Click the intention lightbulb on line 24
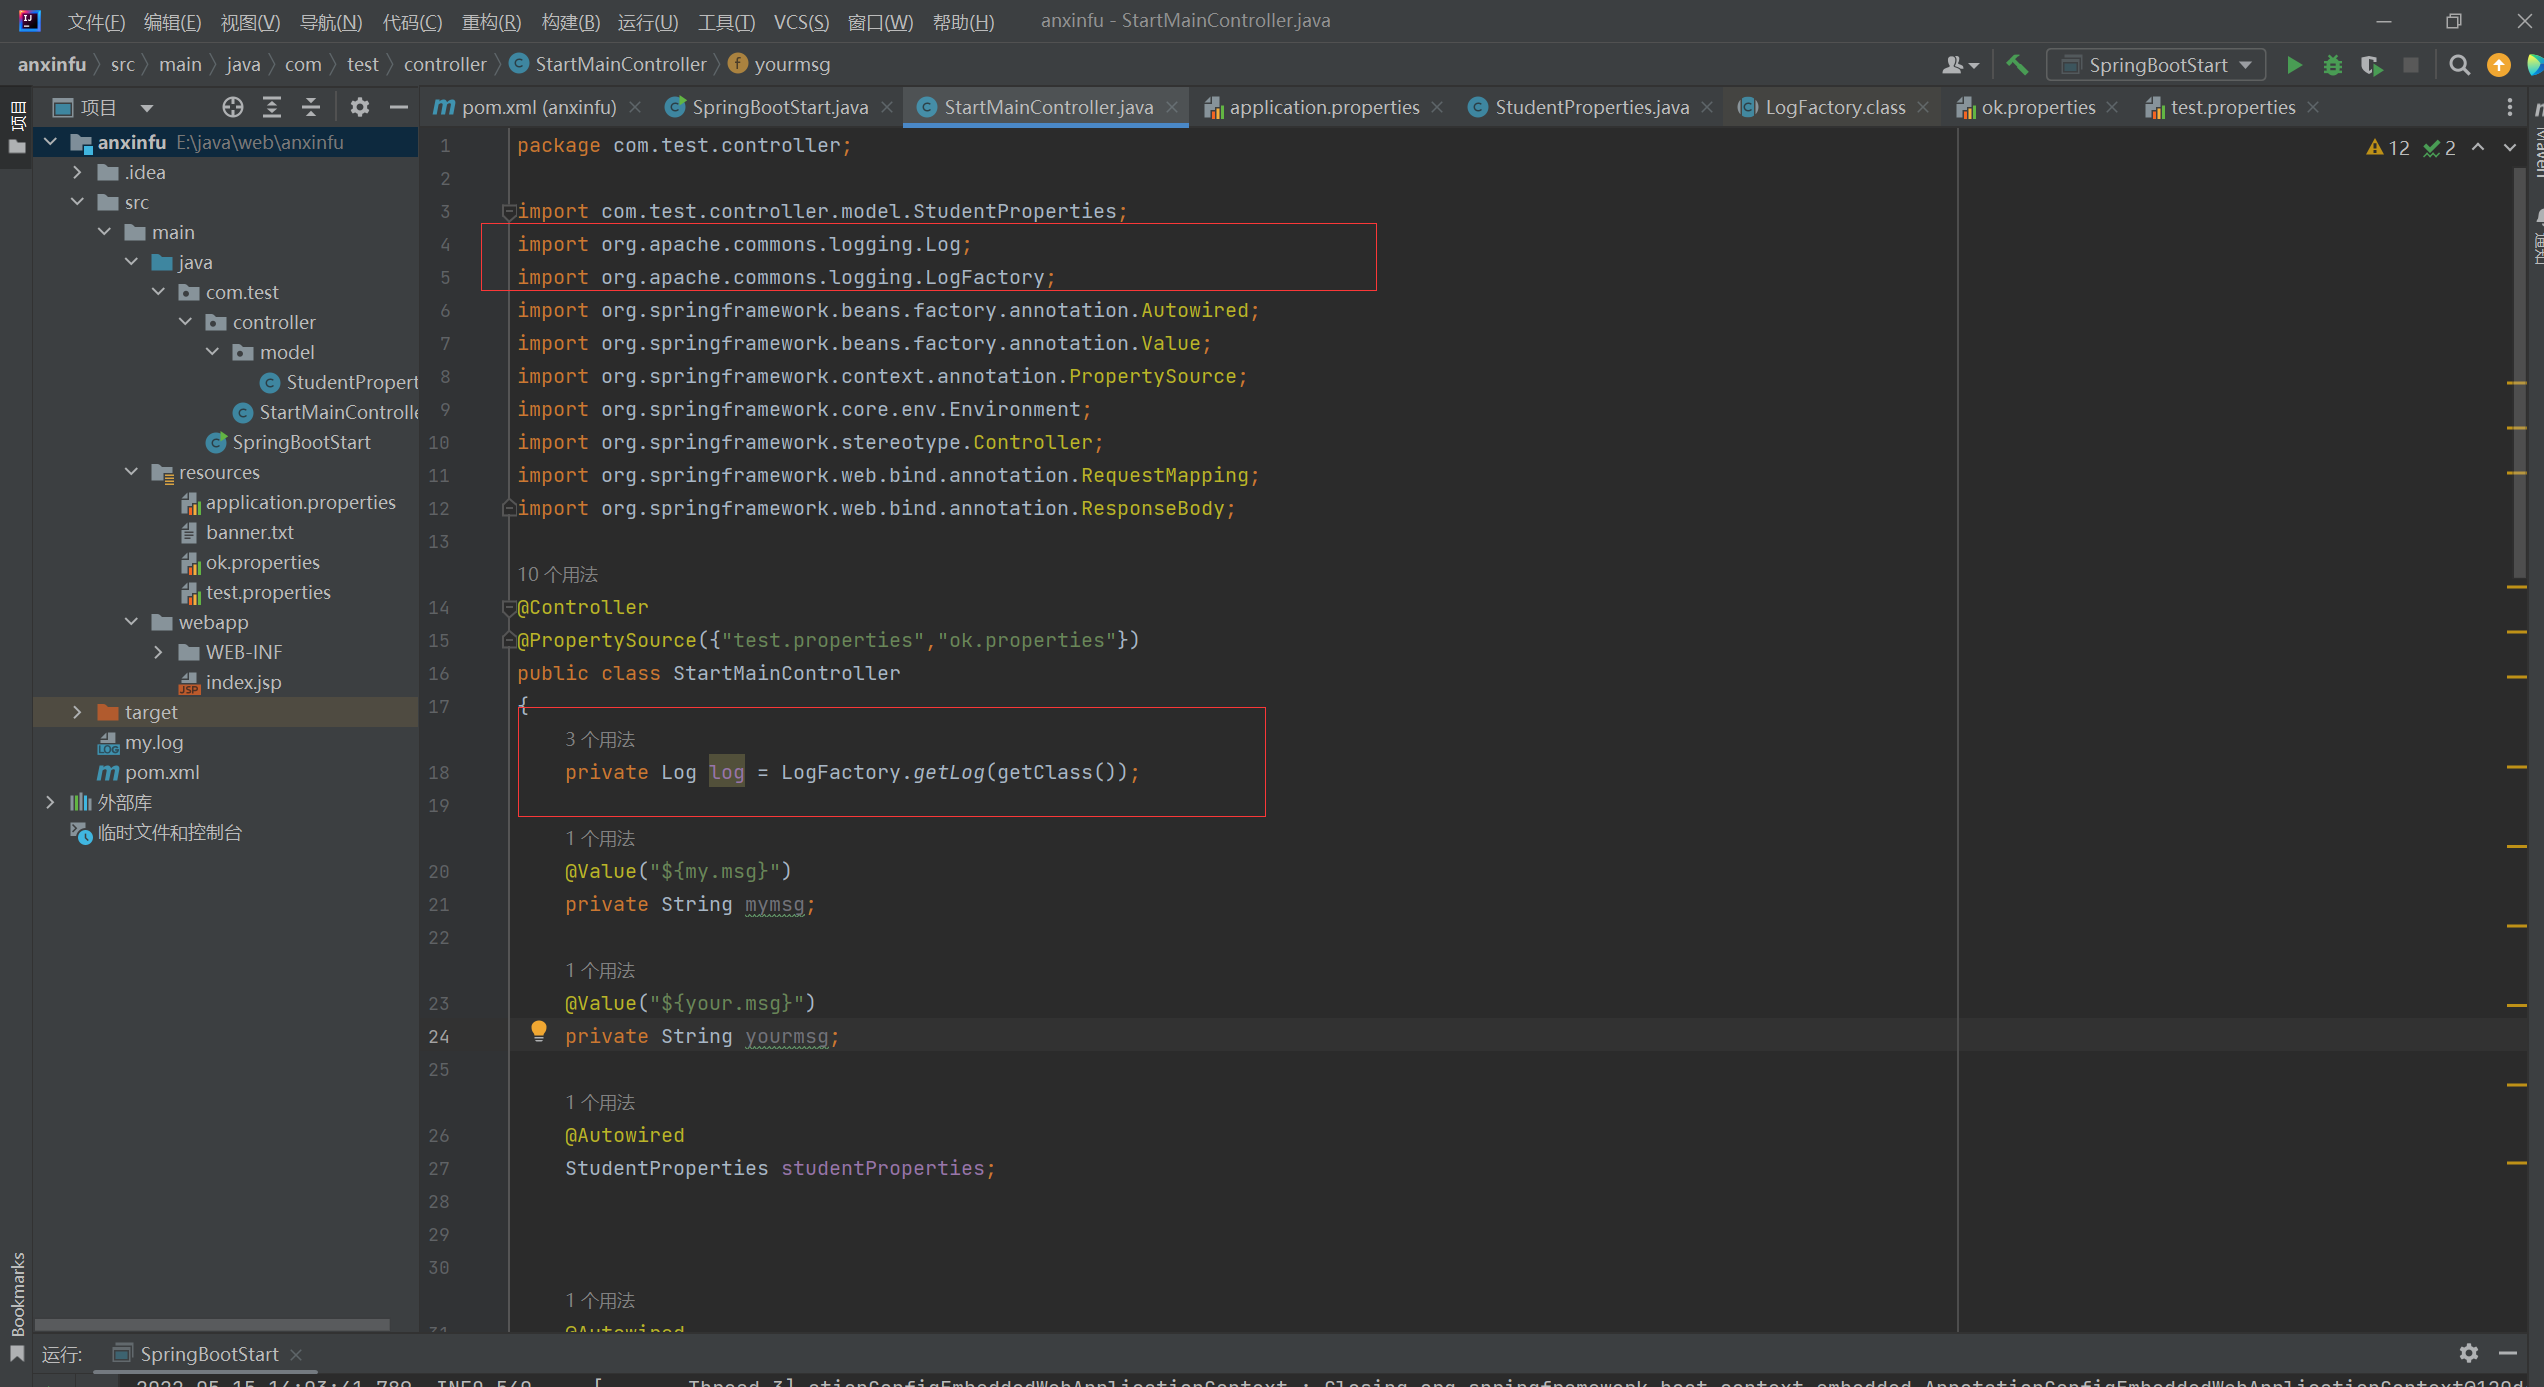The height and width of the screenshot is (1387, 2544). (539, 1030)
